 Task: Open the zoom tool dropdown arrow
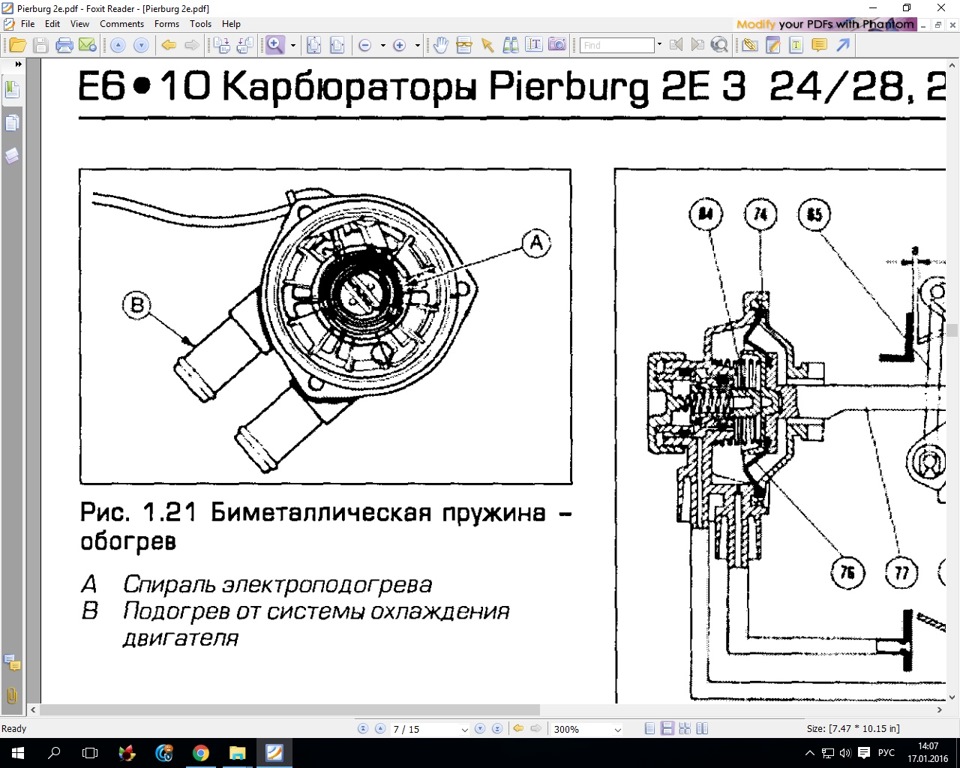tap(293, 45)
